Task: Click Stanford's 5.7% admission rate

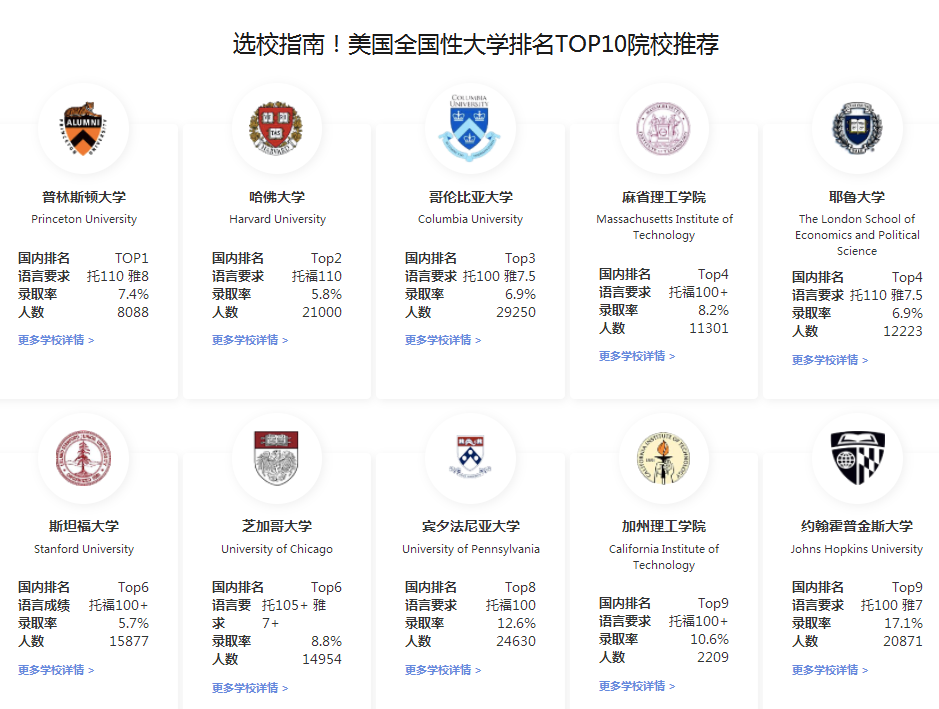Action: coord(133,623)
